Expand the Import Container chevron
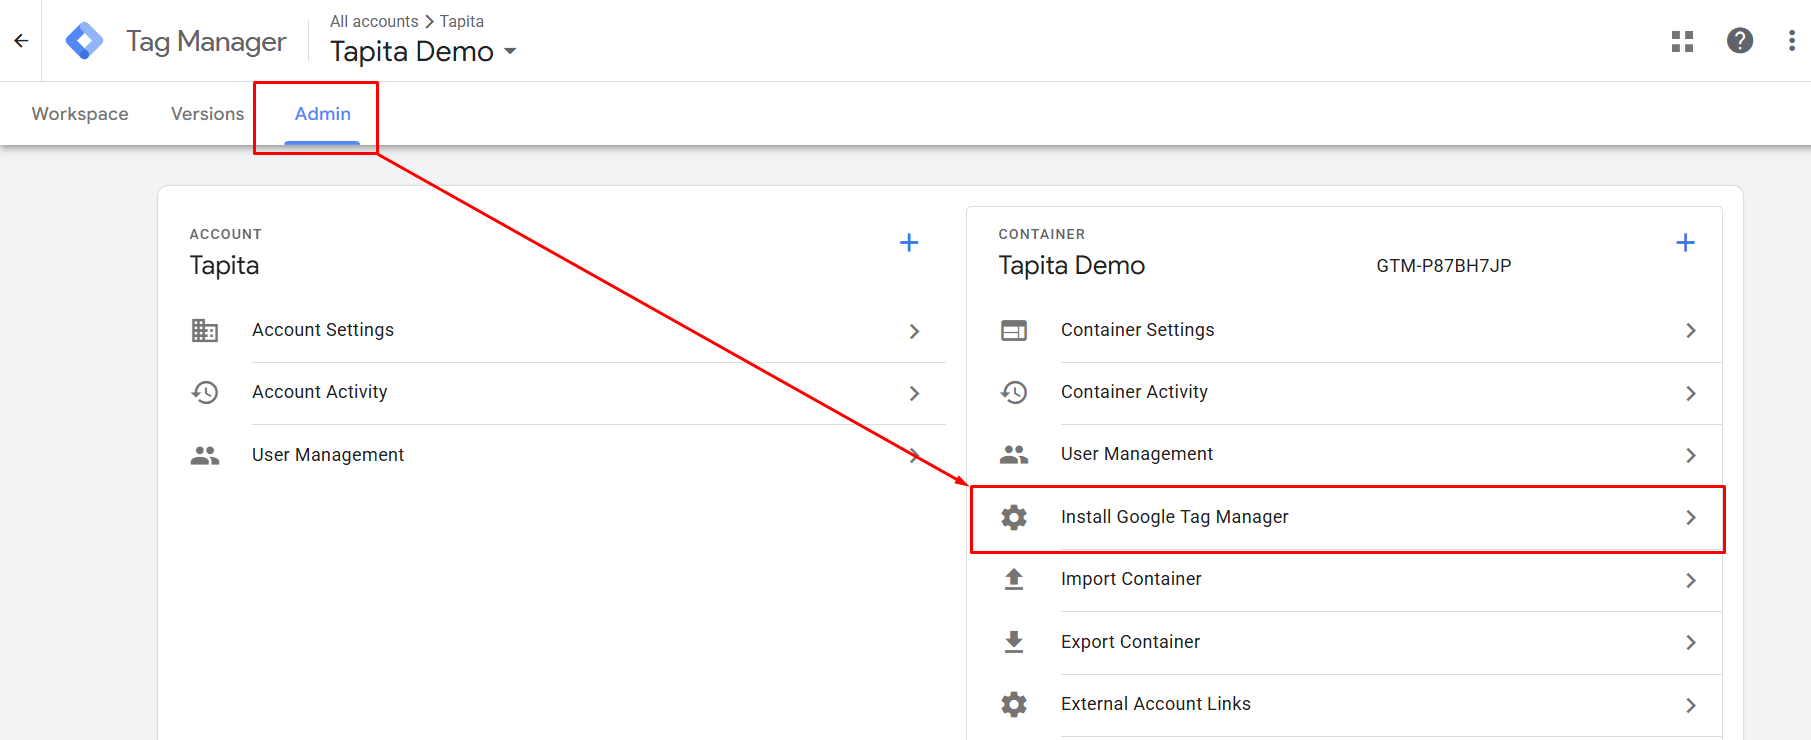Screen dimensions: 1811x740 1691,580
